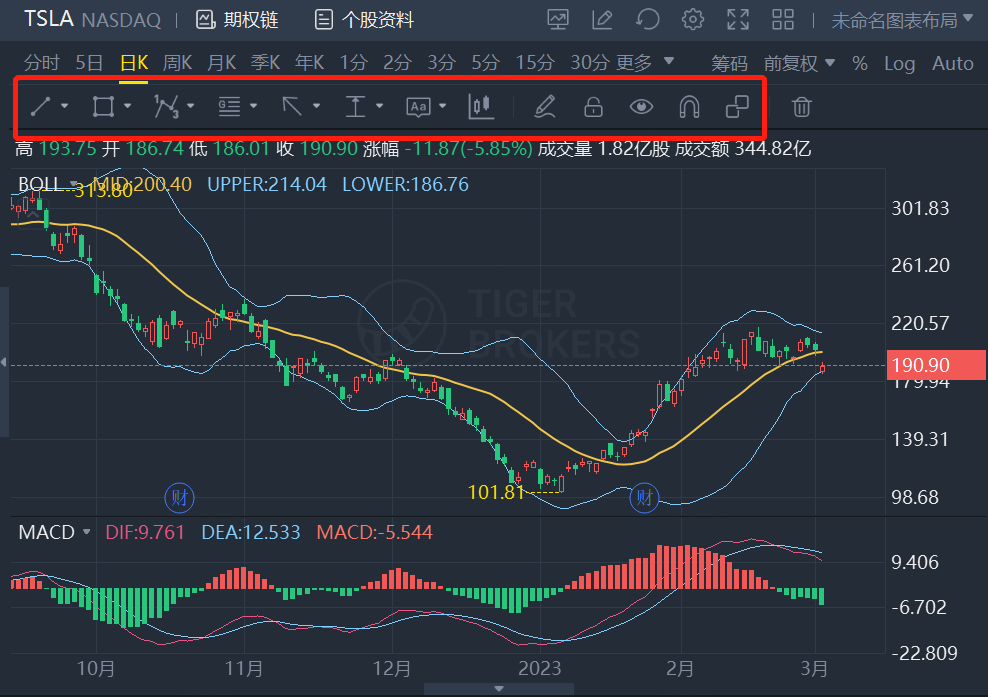
Task: Expand arrow marker tool options
Action: click(316, 107)
